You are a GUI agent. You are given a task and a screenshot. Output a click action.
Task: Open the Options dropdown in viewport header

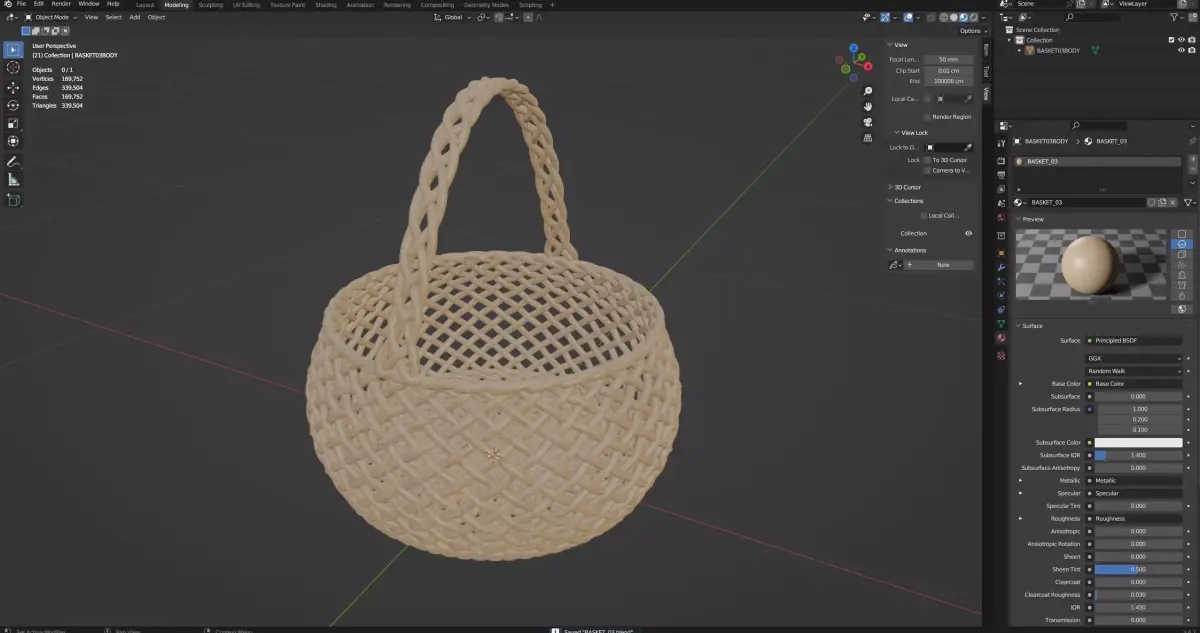coord(971,30)
